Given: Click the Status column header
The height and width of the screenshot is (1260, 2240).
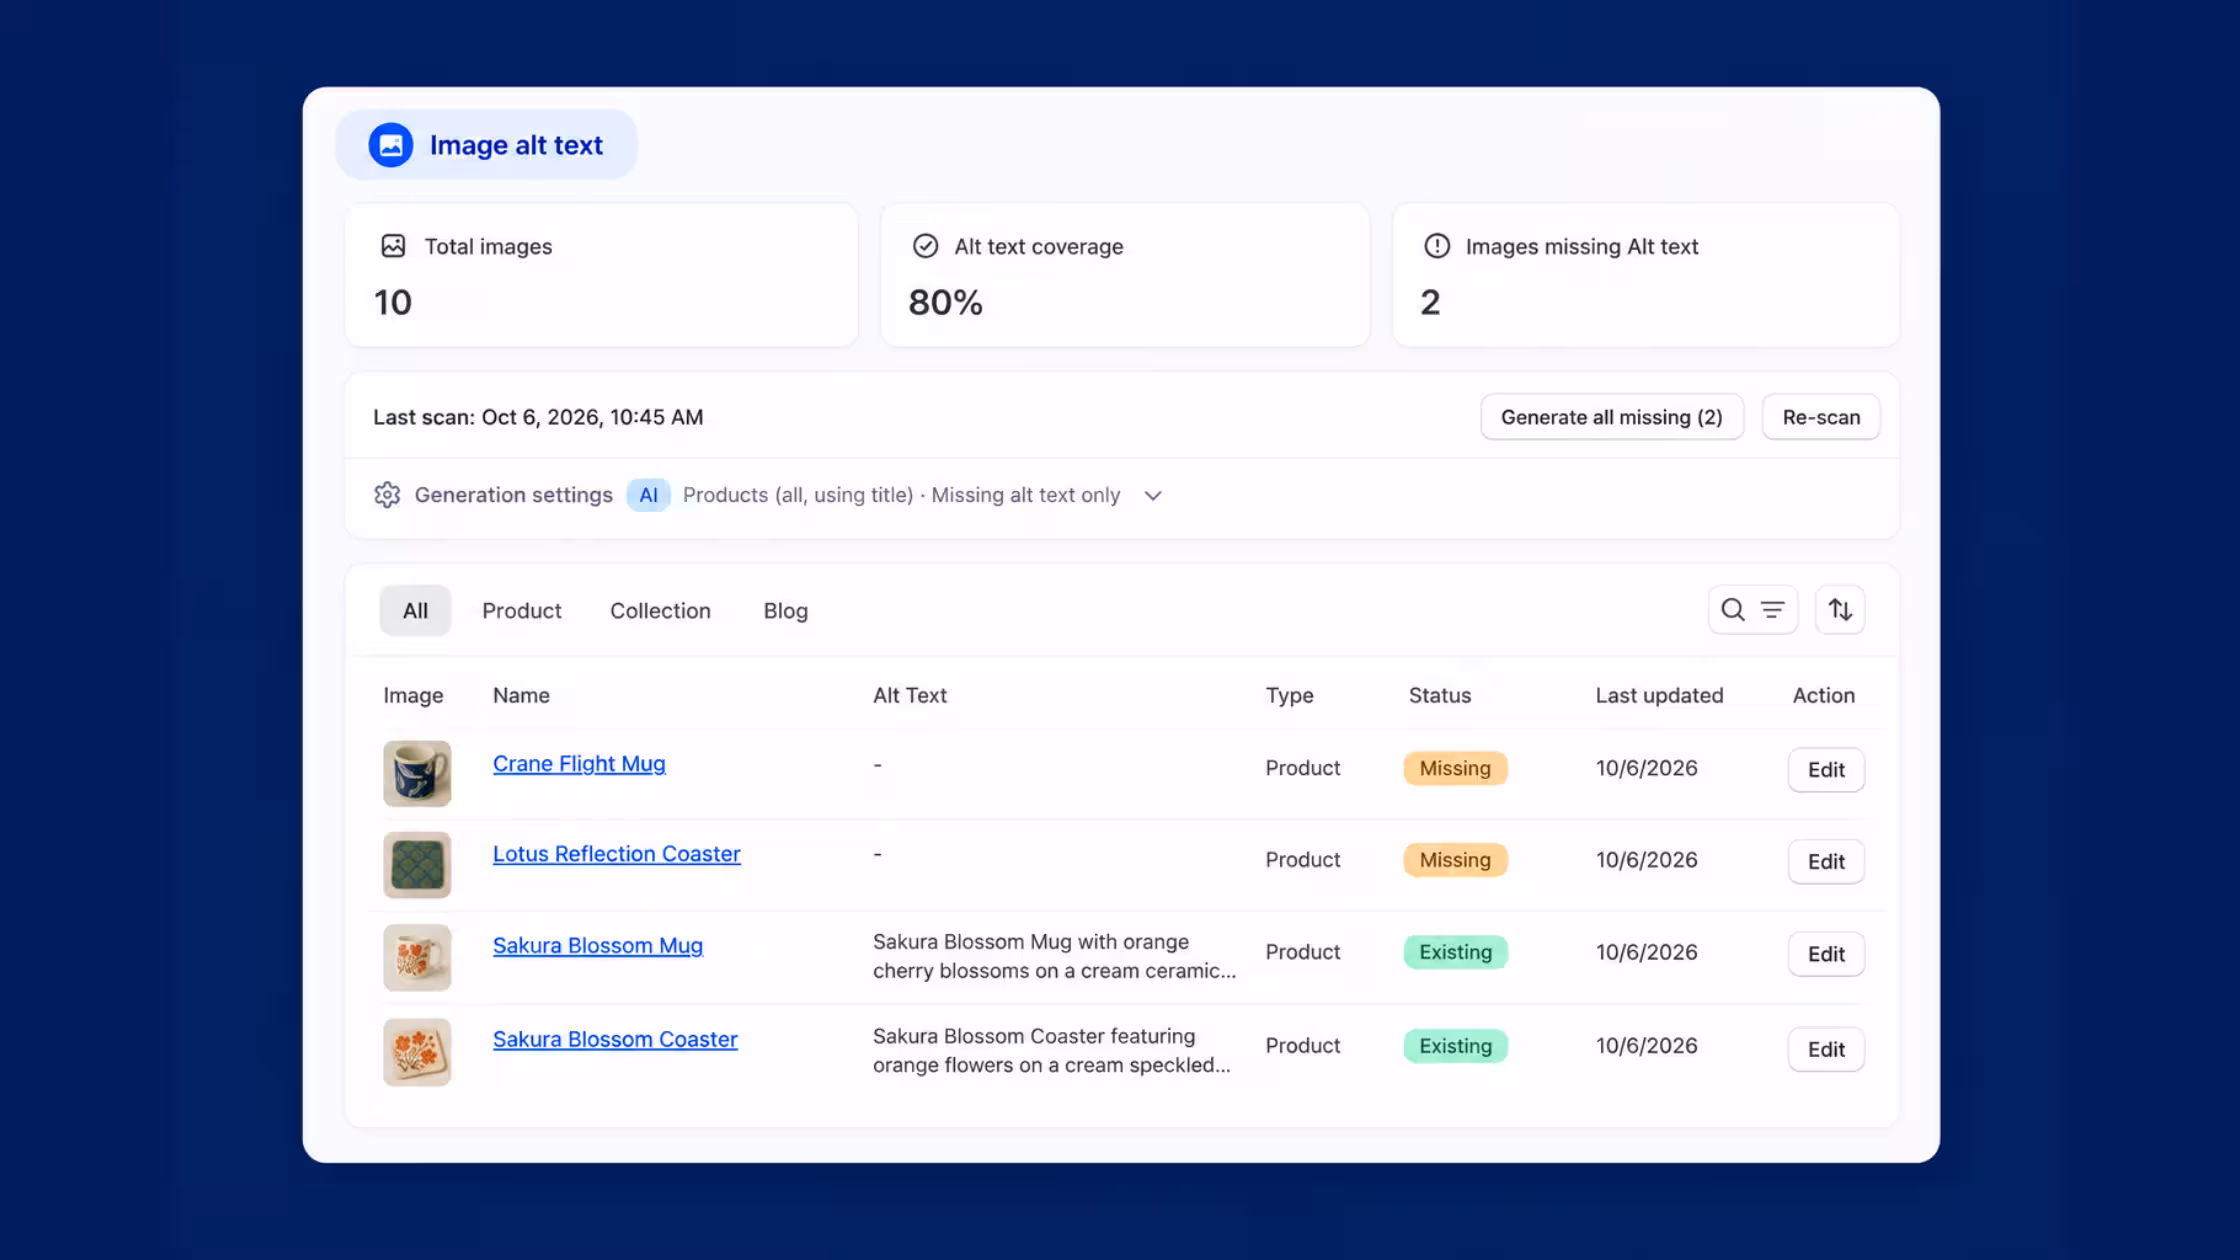Looking at the screenshot, I should tap(1440, 696).
